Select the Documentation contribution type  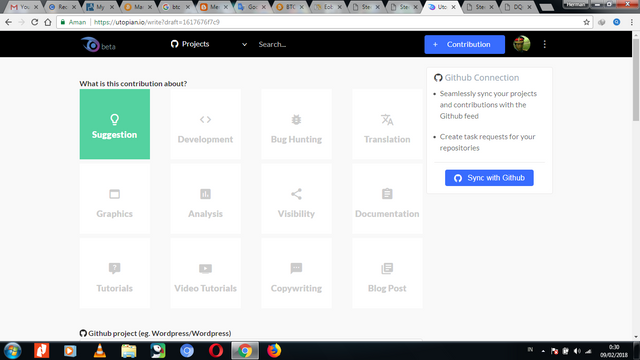387,199
